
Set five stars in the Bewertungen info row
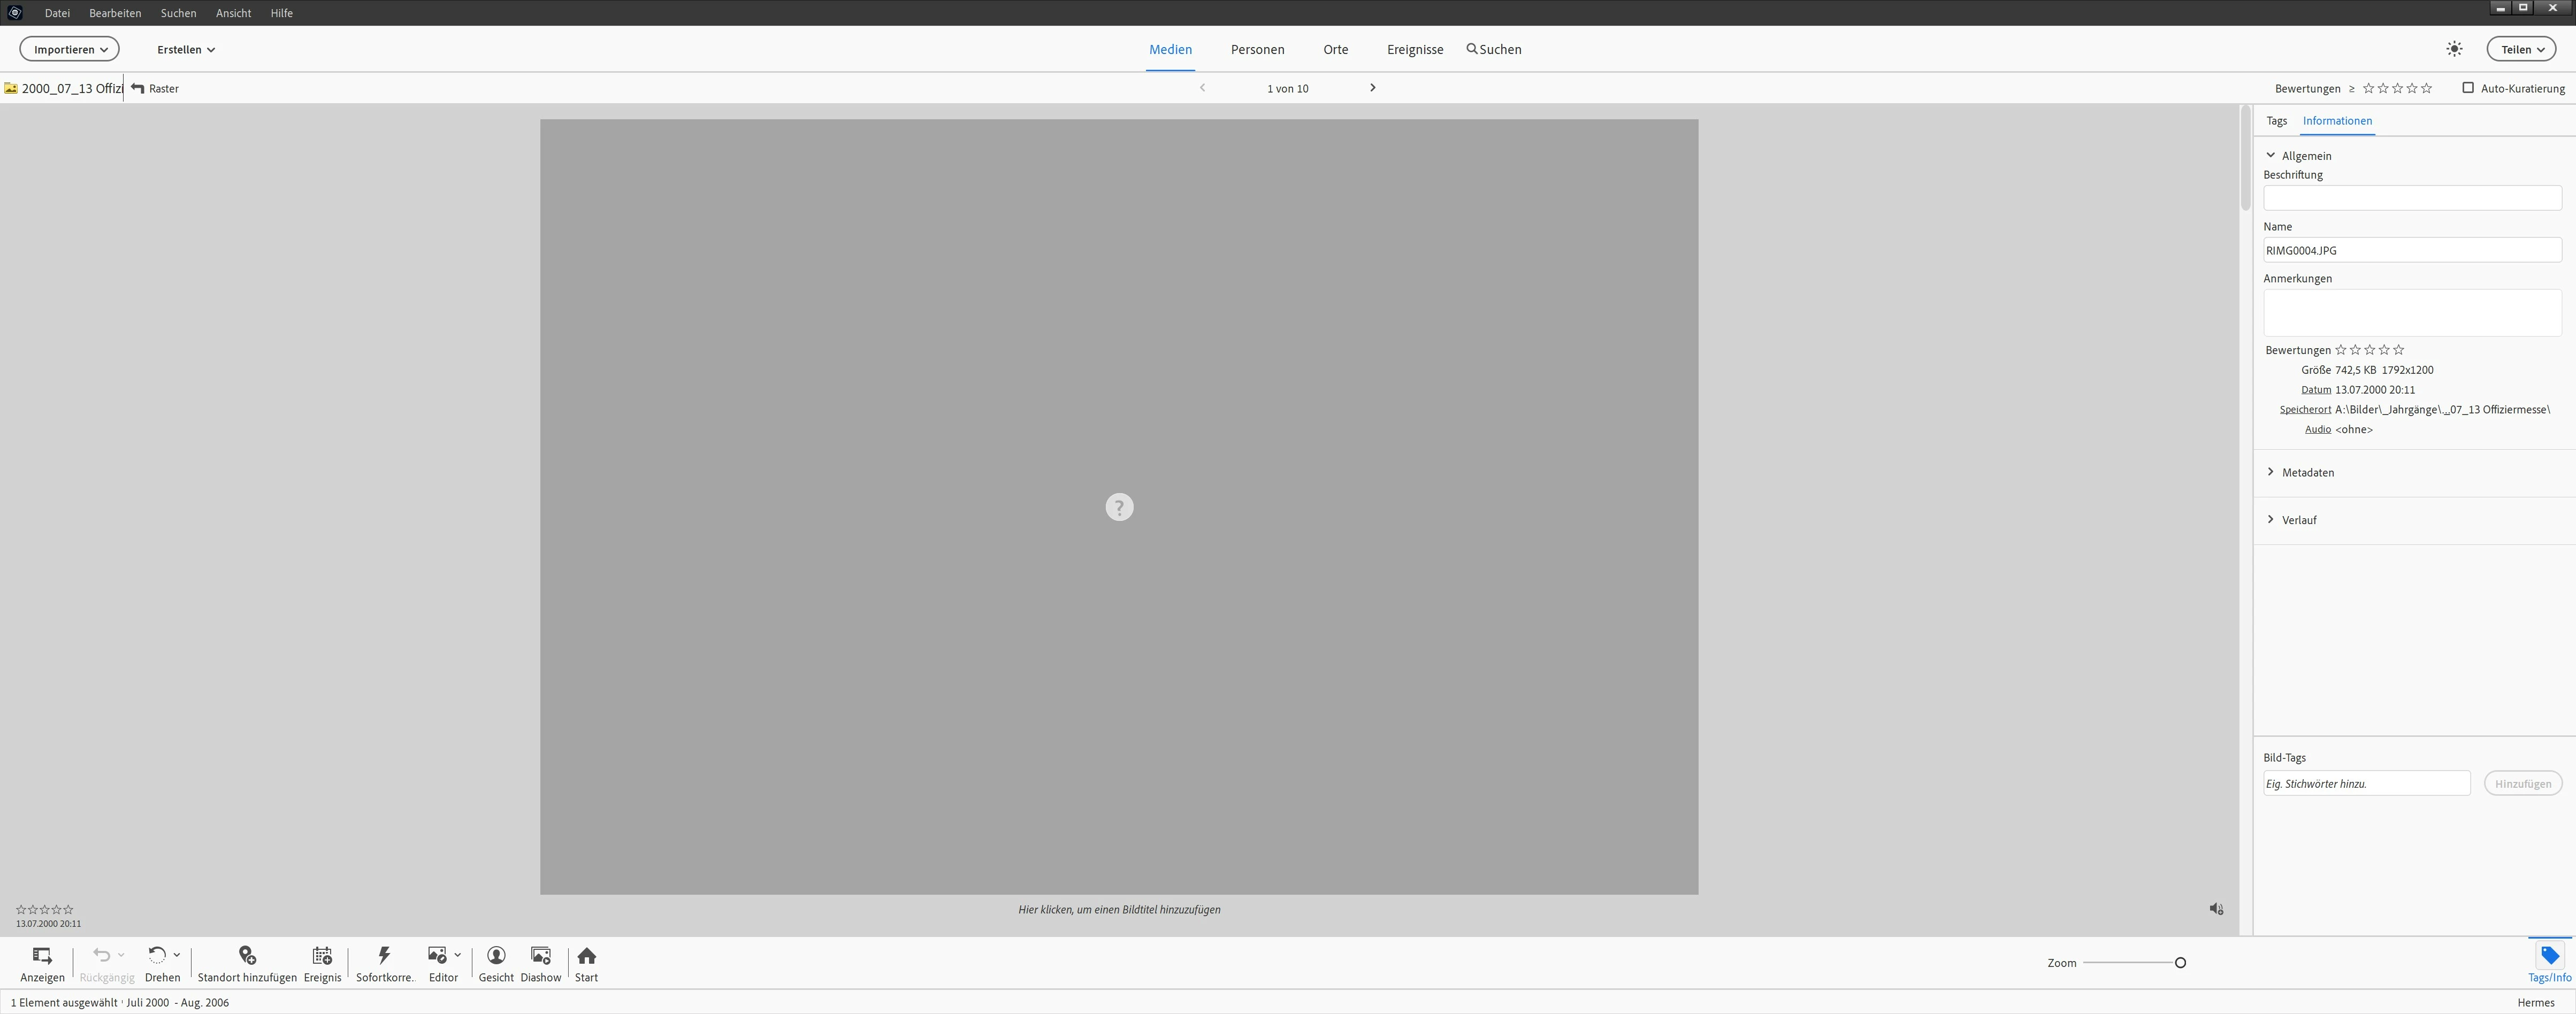2399,350
